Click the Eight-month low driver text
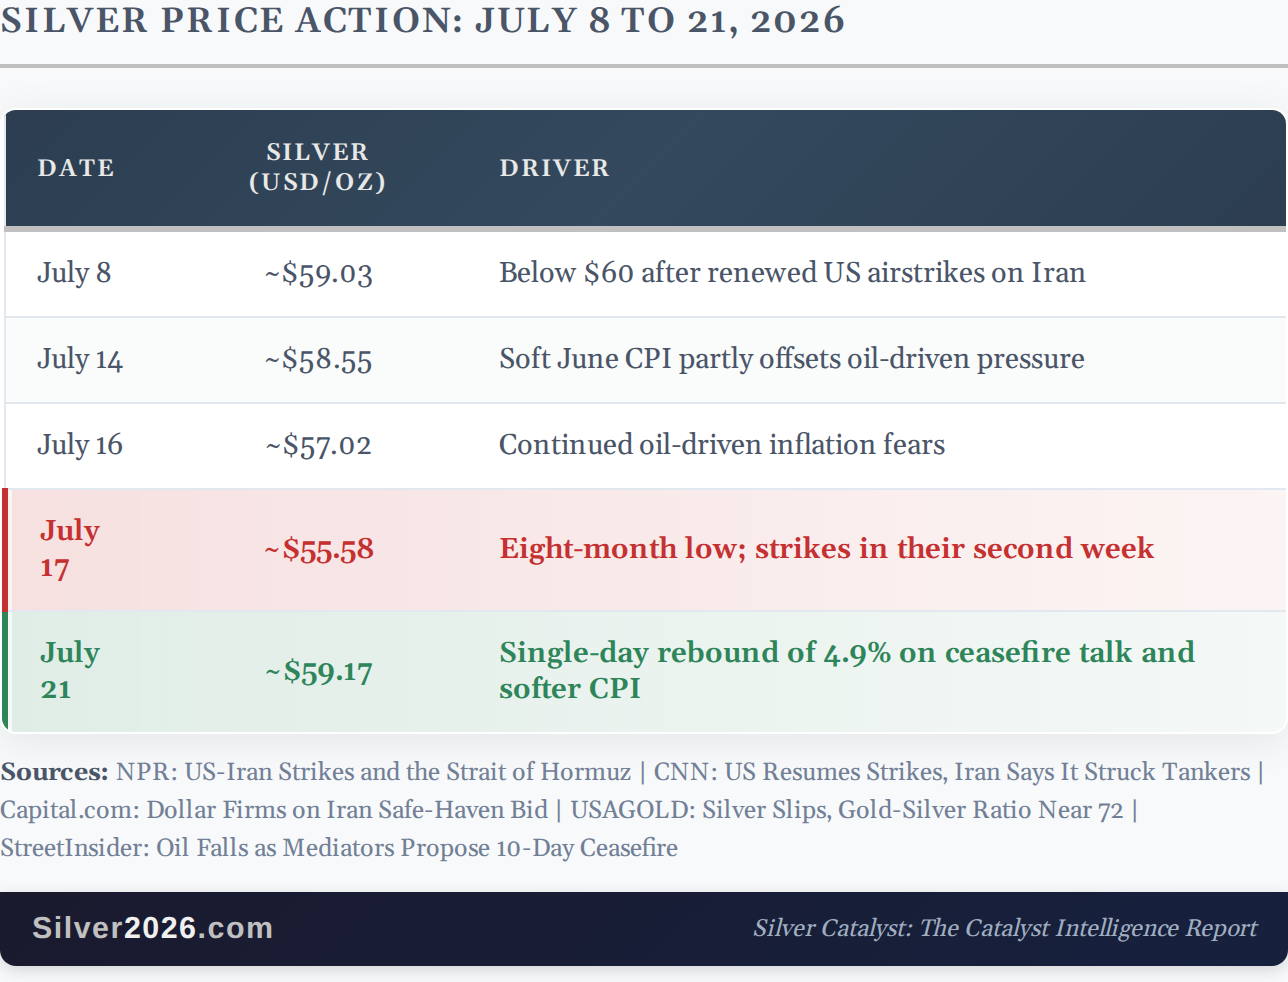The width and height of the screenshot is (1288, 982). pos(827,549)
